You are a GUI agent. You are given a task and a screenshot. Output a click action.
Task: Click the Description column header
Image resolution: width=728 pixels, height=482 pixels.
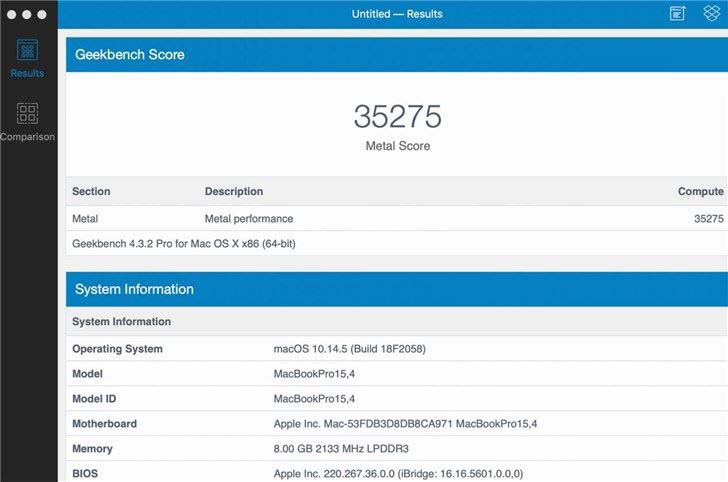234,191
